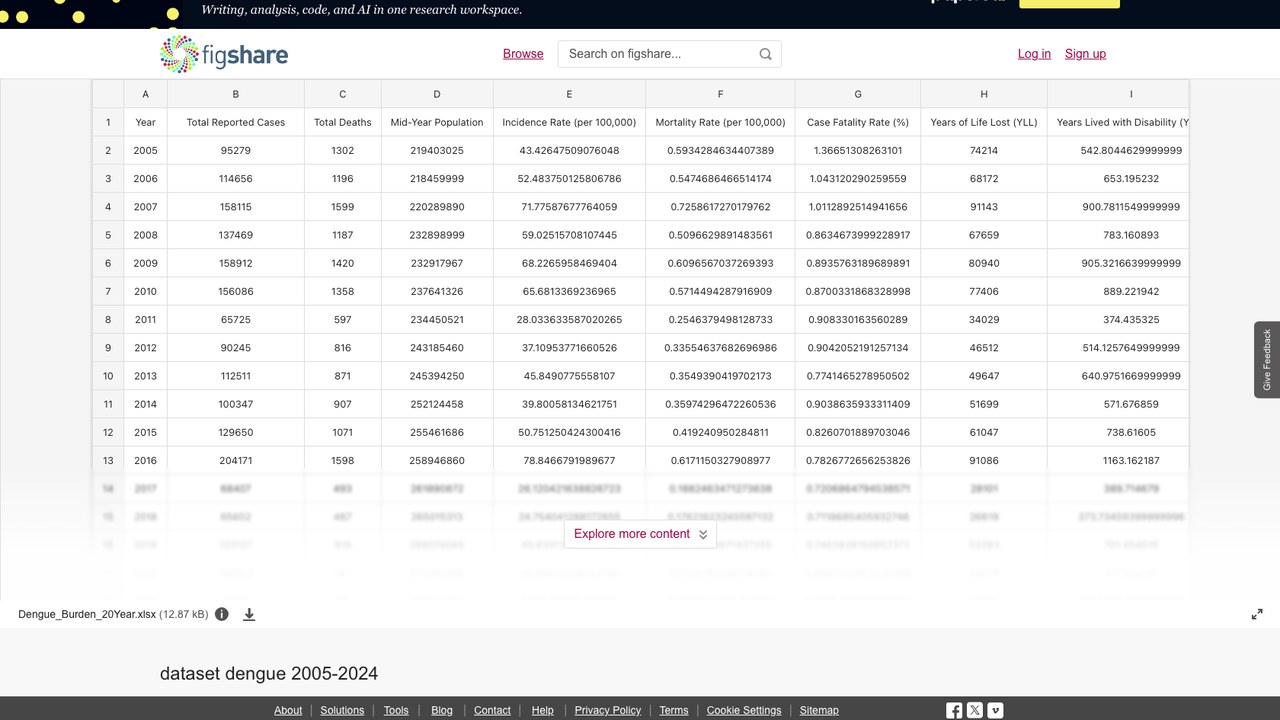1280x720 pixels.
Task: Select cell with value 95279
Action: tap(236, 150)
